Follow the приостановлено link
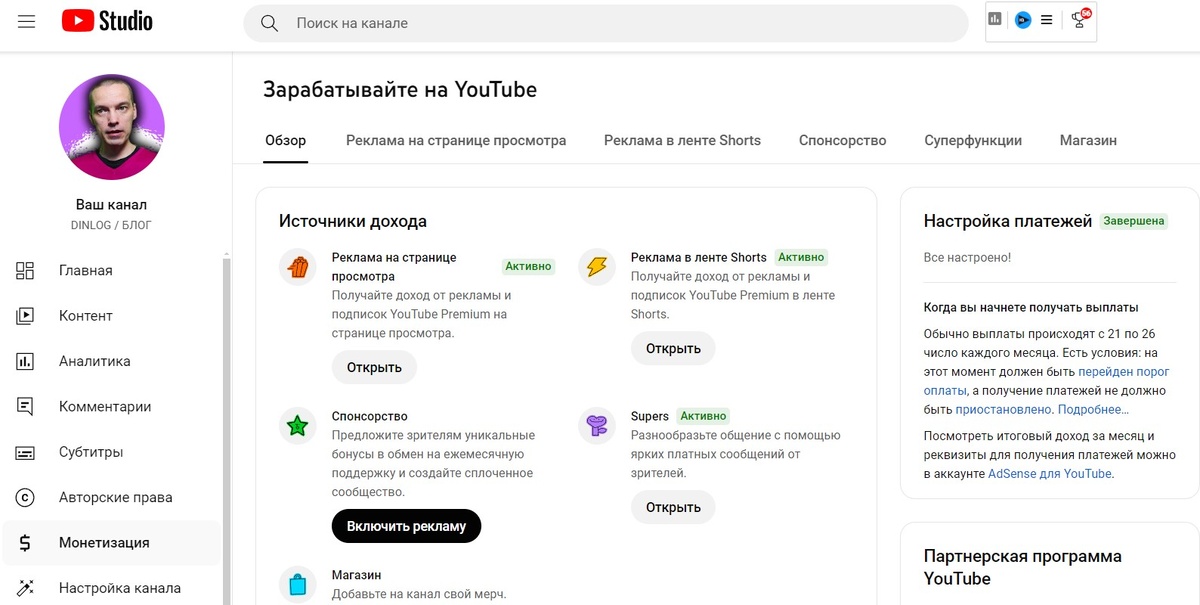The height and width of the screenshot is (605, 1200). 1003,409
